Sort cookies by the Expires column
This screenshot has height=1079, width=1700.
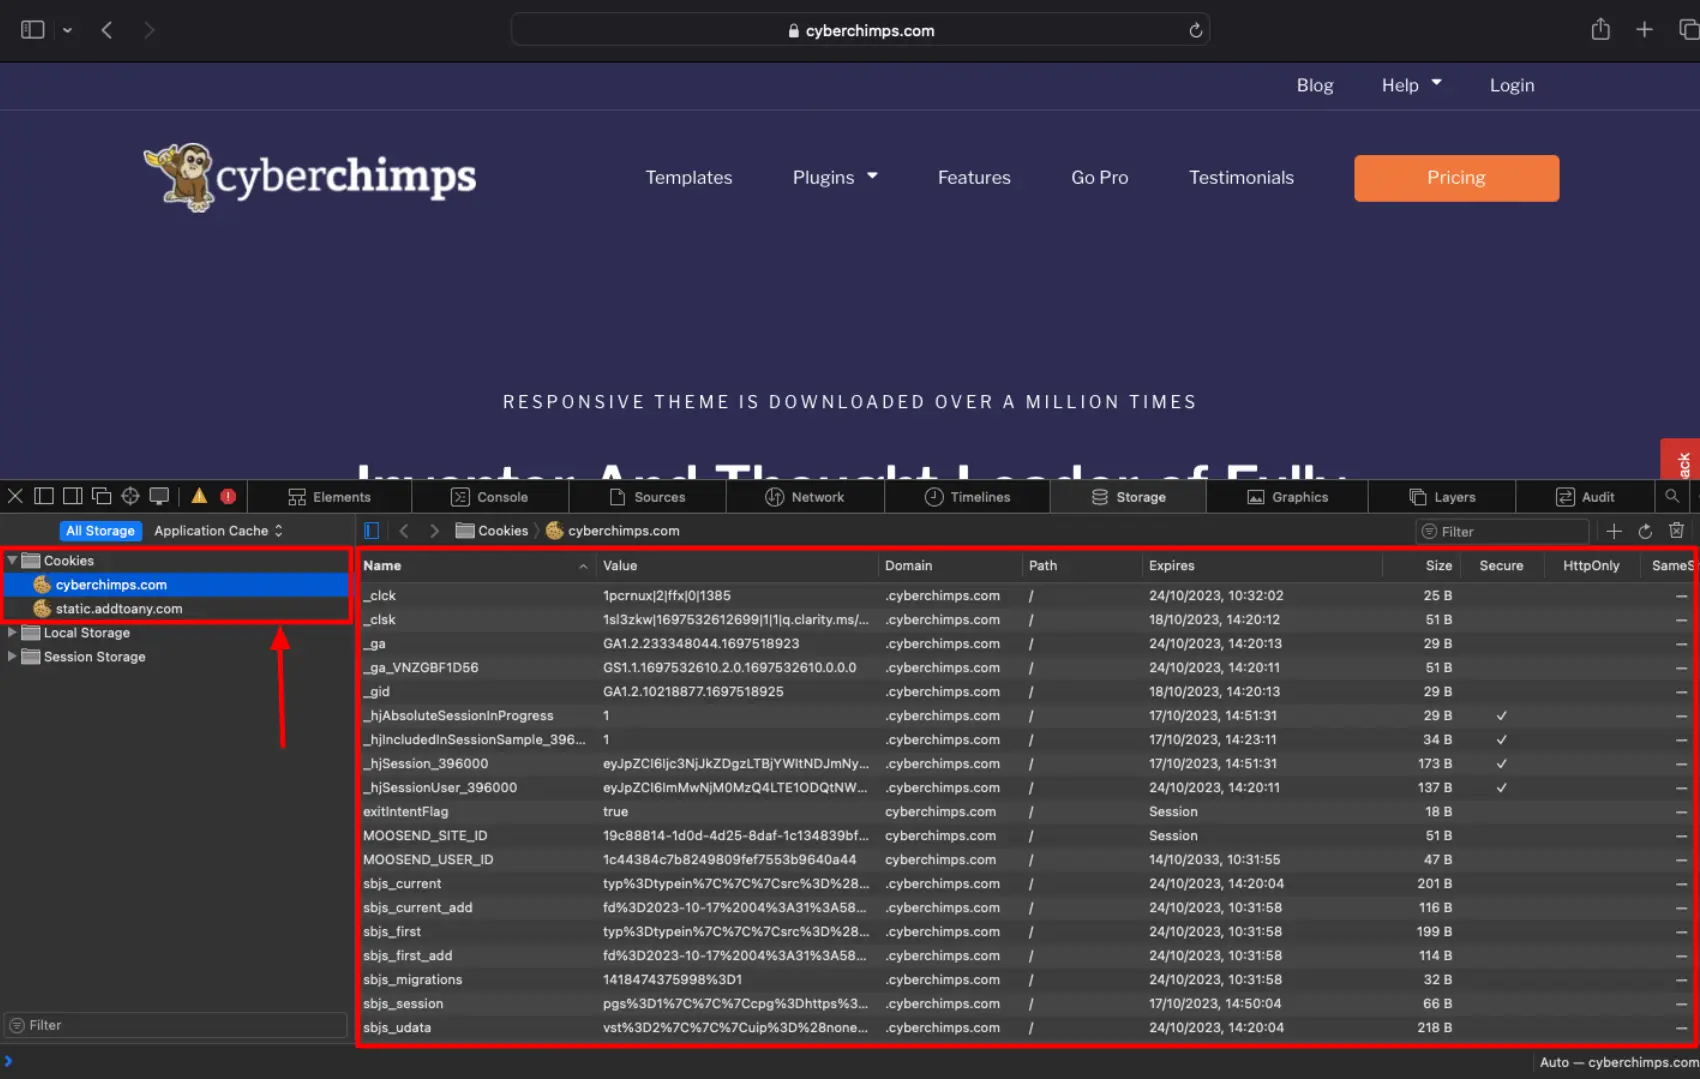pyautogui.click(x=1262, y=566)
